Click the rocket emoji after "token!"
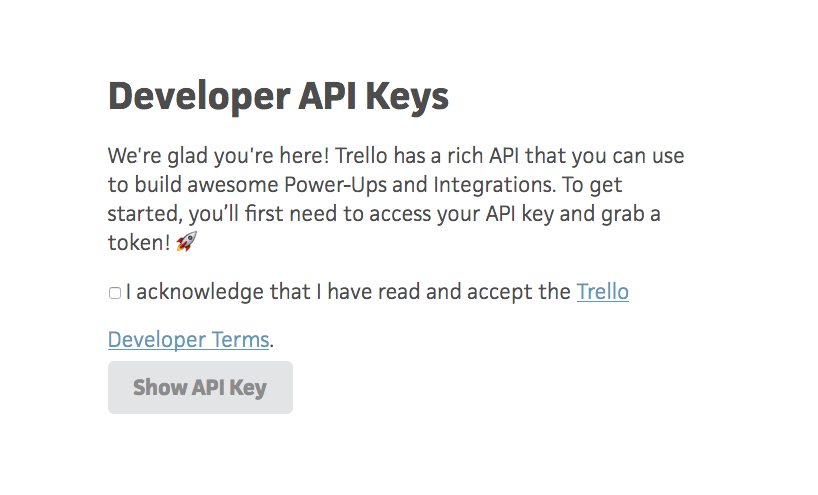 coord(186,242)
